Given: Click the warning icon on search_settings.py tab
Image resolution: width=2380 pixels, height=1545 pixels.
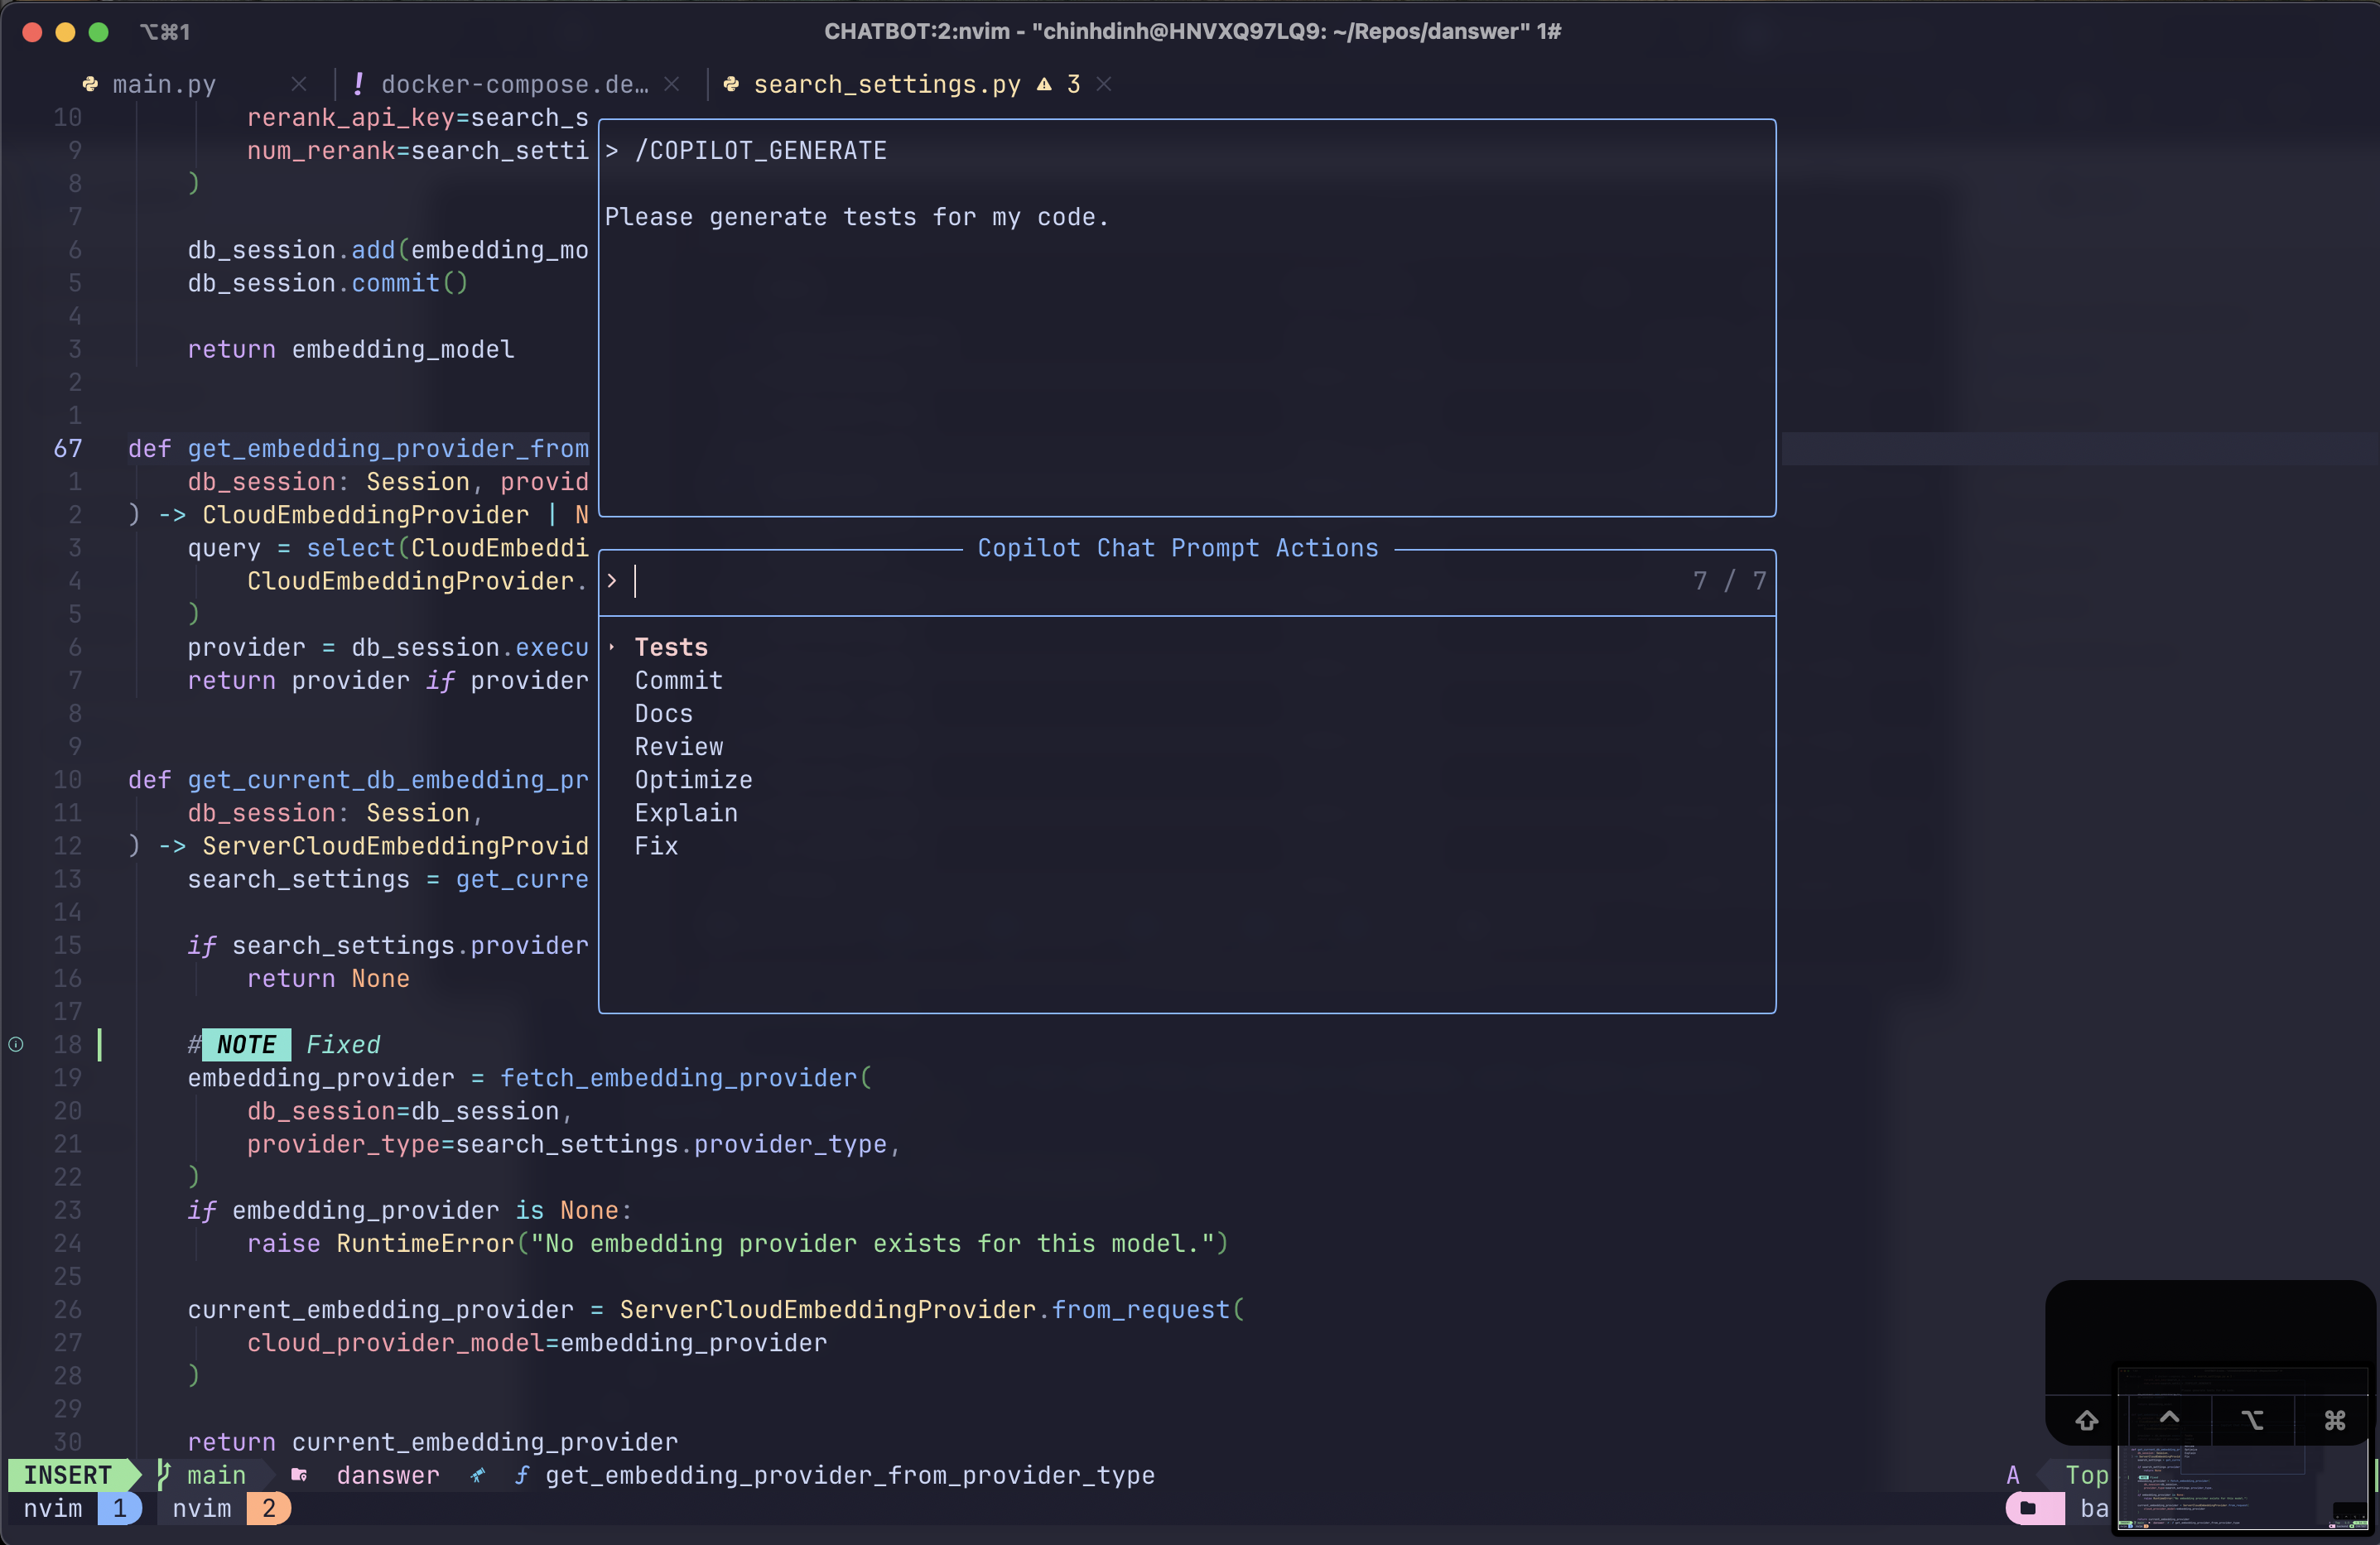Looking at the screenshot, I should (x=1044, y=85).
